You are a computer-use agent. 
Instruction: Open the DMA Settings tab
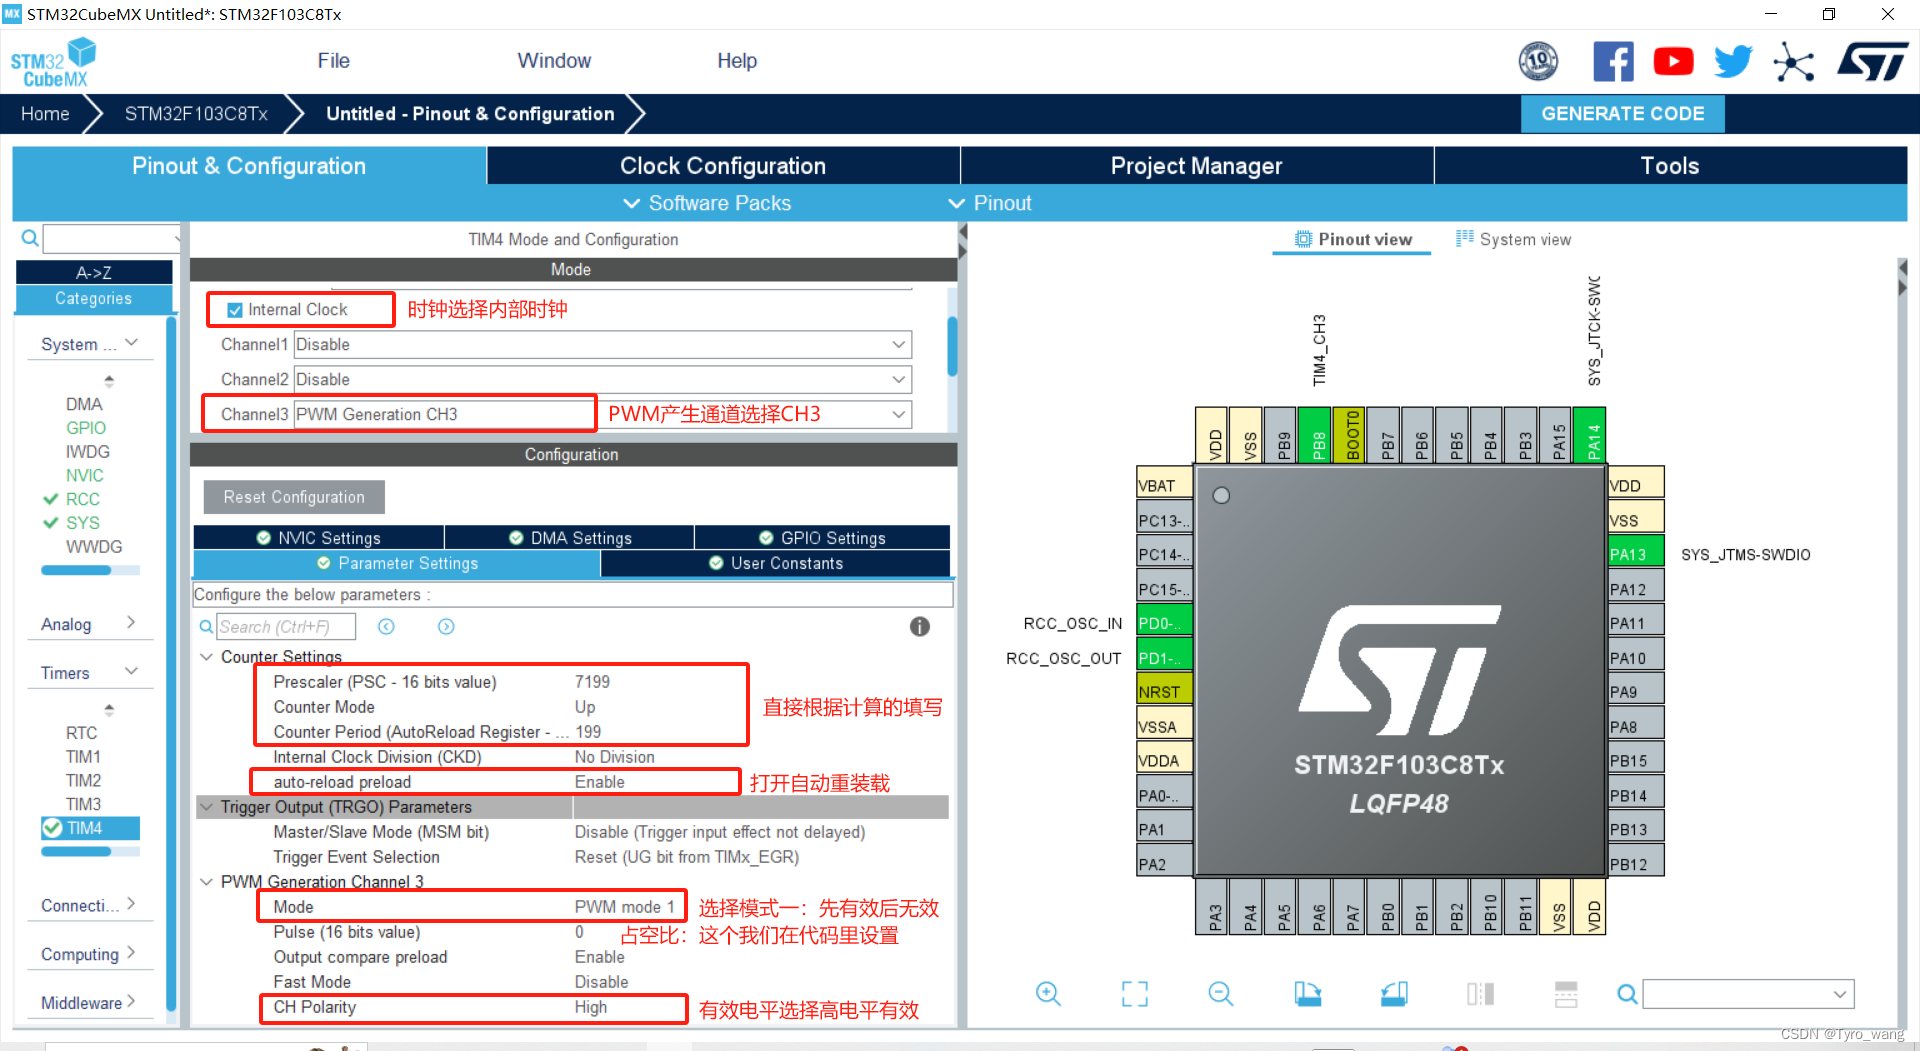click(x=569, y=537)
